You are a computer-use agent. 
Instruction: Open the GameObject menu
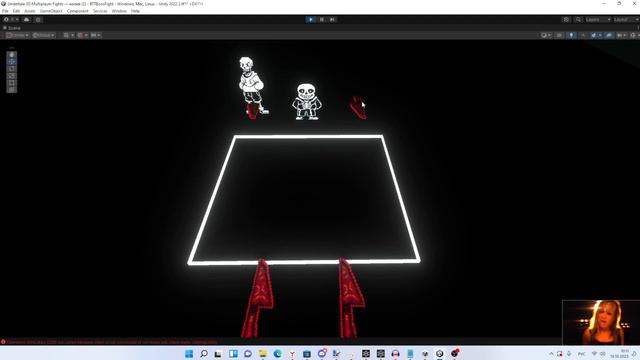tap(51, 11)
